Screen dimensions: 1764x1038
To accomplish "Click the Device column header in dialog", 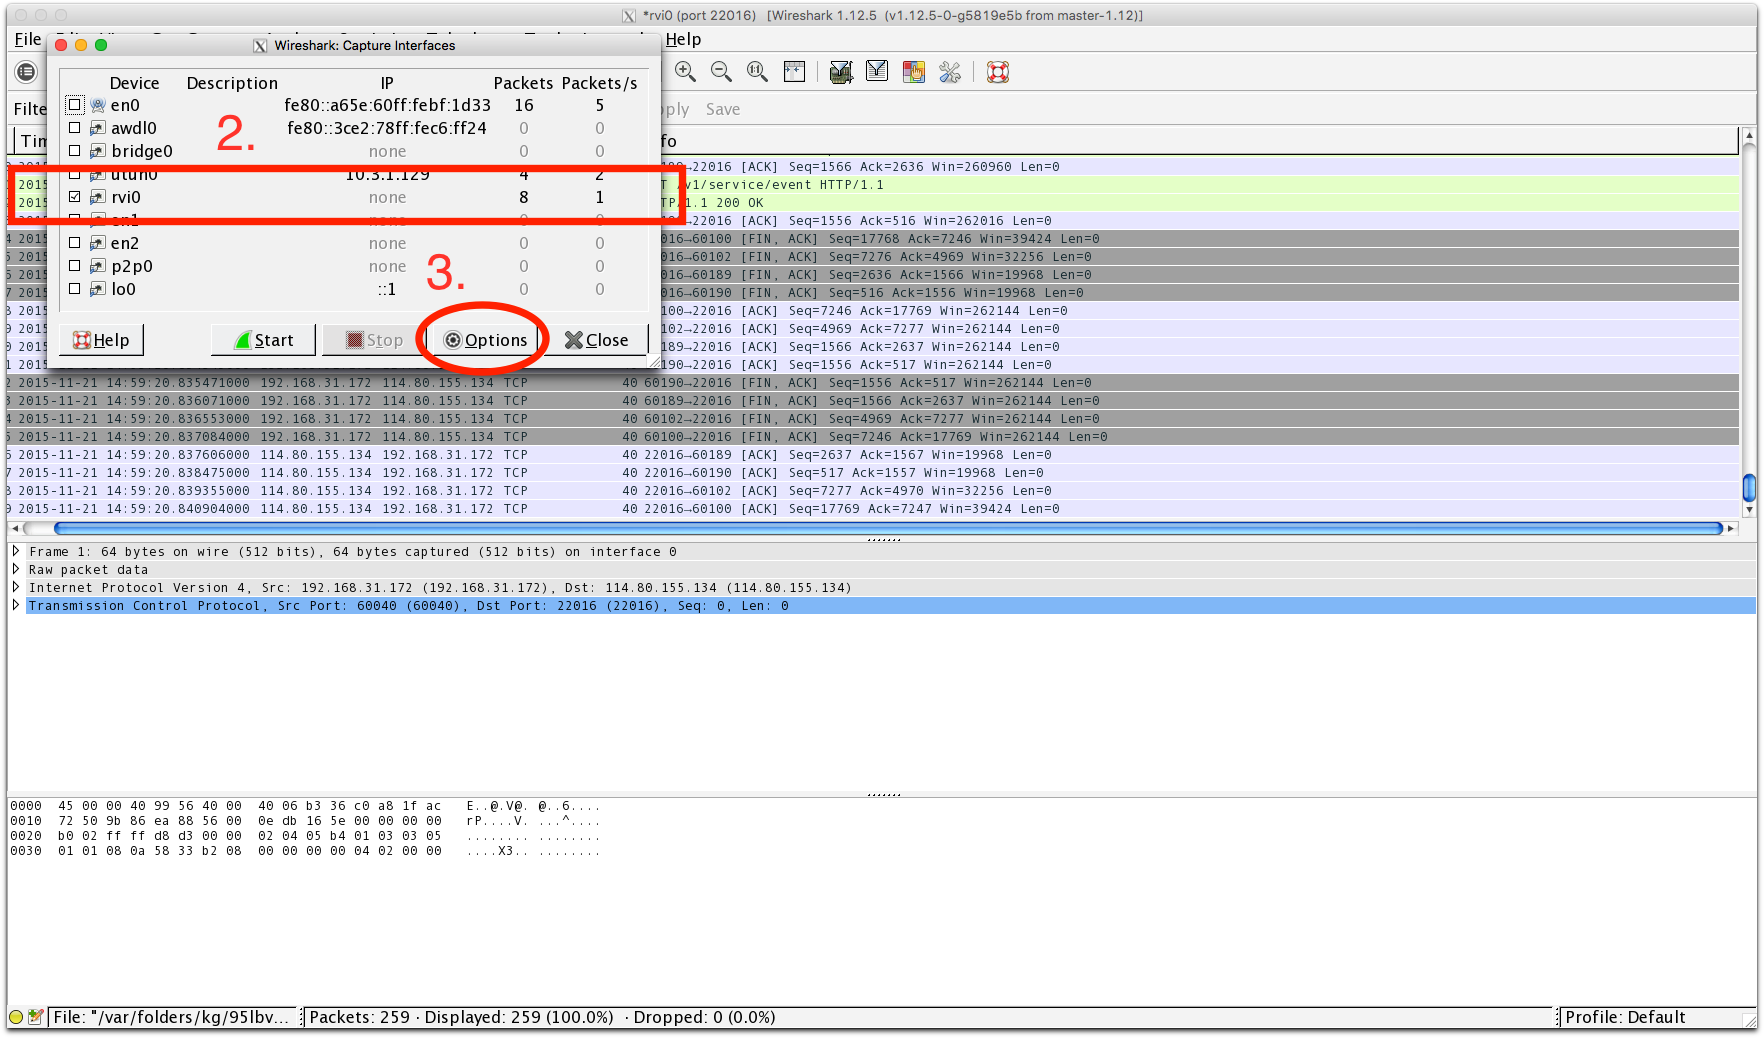I will point(134,83).
